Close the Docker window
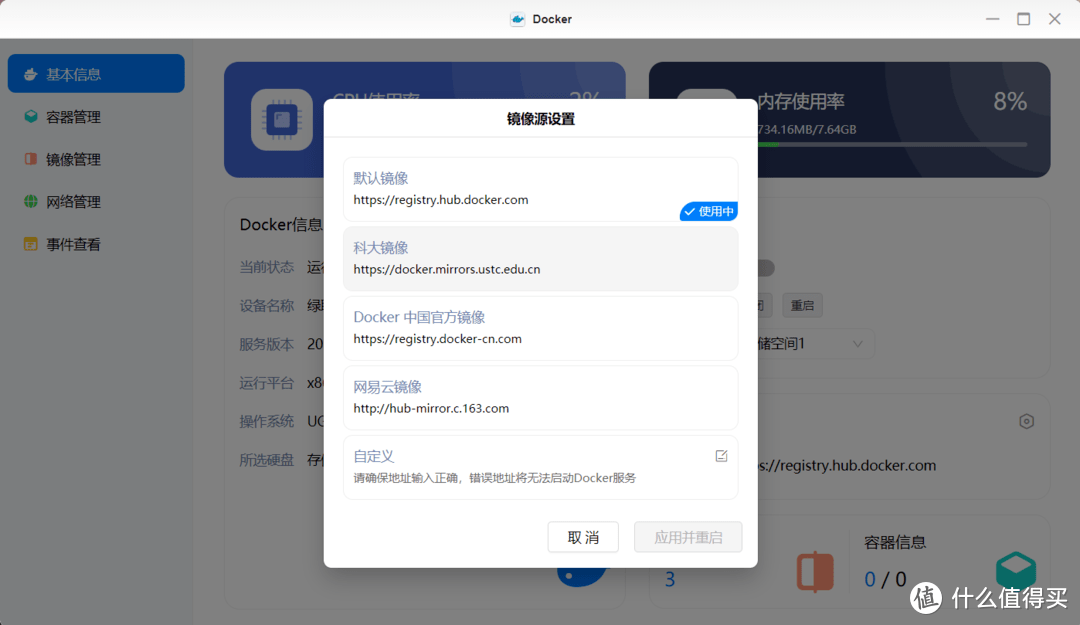Viewport: 1080px width, 625px height. pyautogui.click(x=1055, y=19)
